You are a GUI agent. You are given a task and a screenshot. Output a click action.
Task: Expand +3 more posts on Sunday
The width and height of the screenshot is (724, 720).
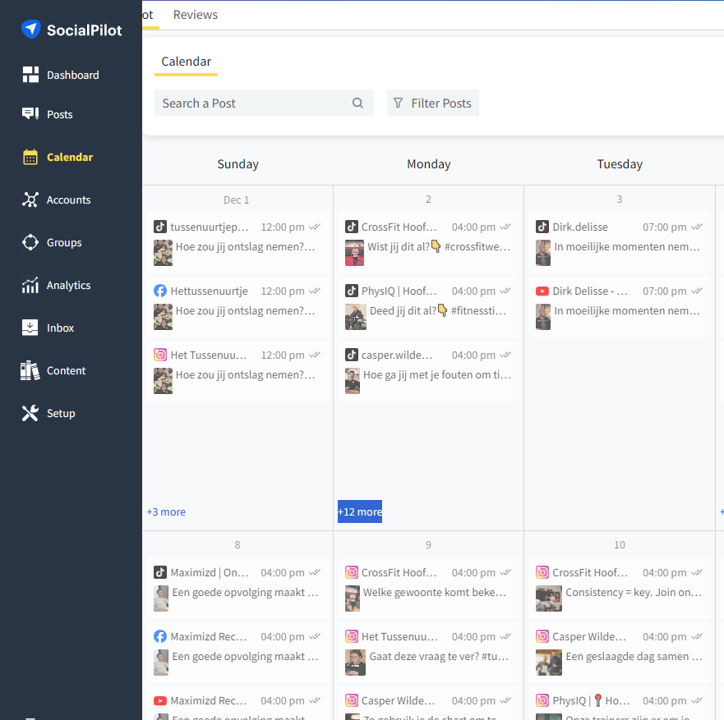tap(166, 512)
